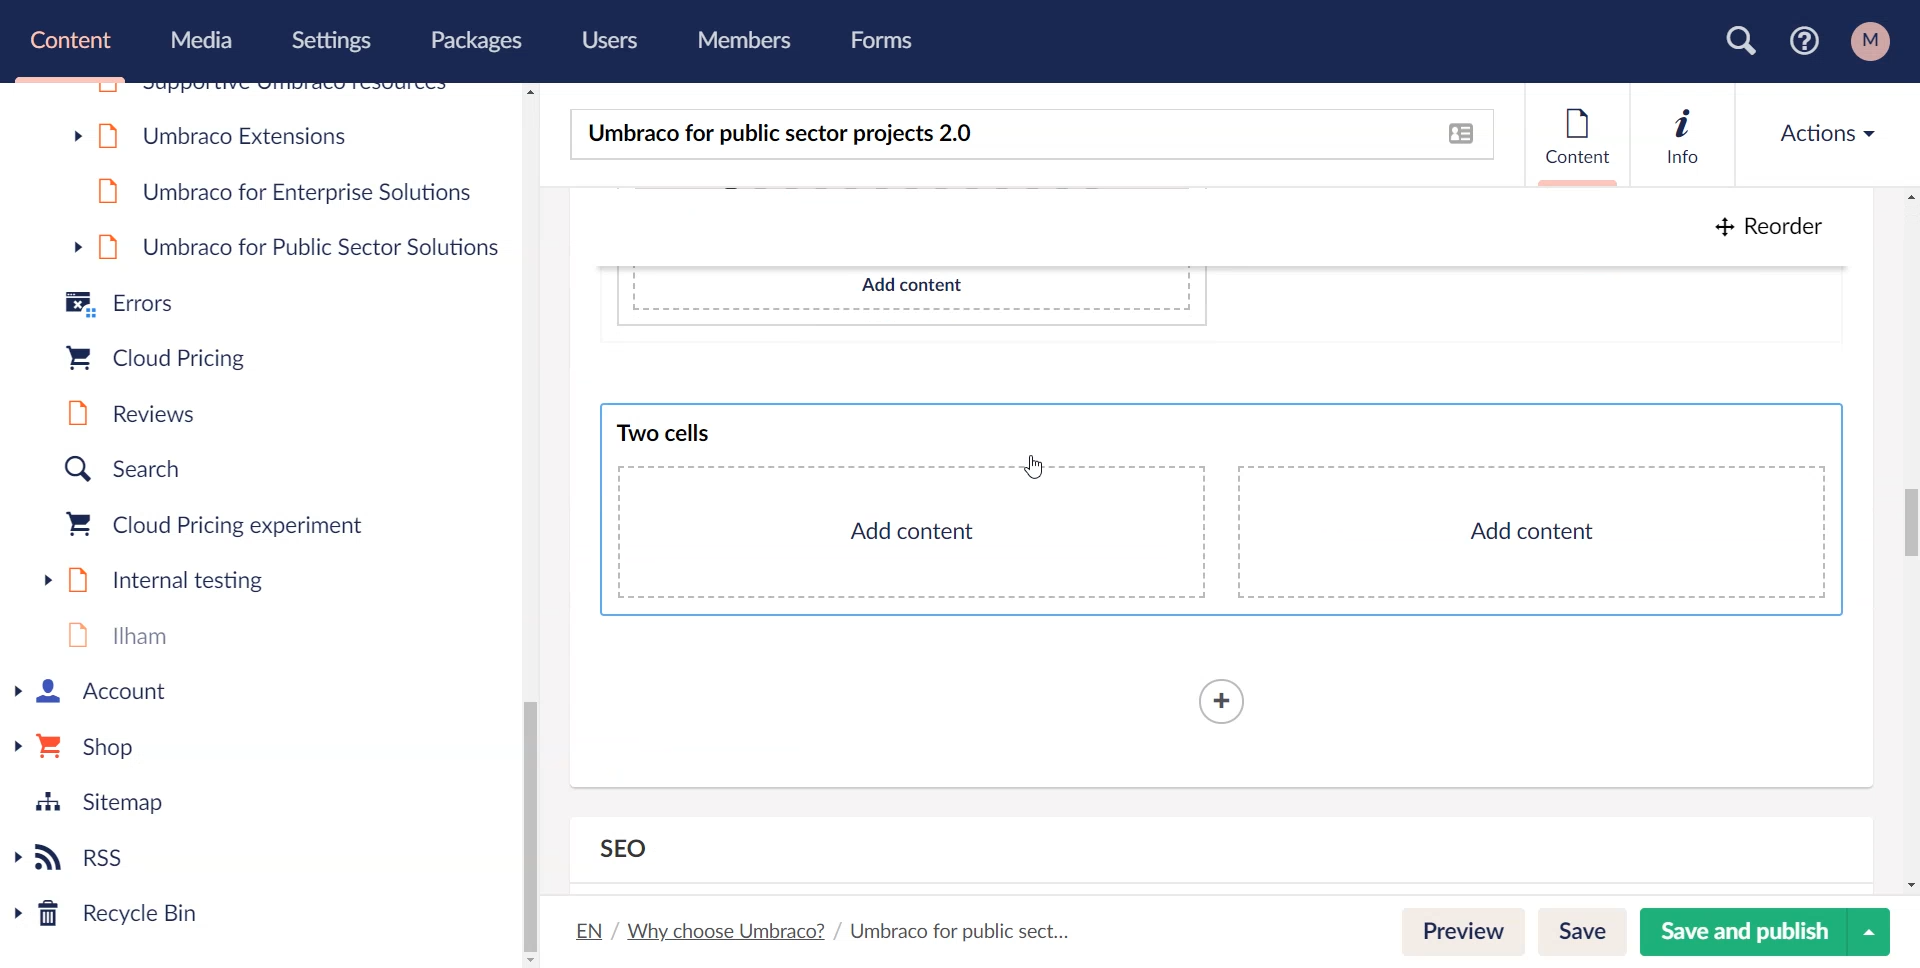The height and width of the screenshot is (968, 1920).
Task: Expand the Internal testing tree node
Action: click(48, 580)
